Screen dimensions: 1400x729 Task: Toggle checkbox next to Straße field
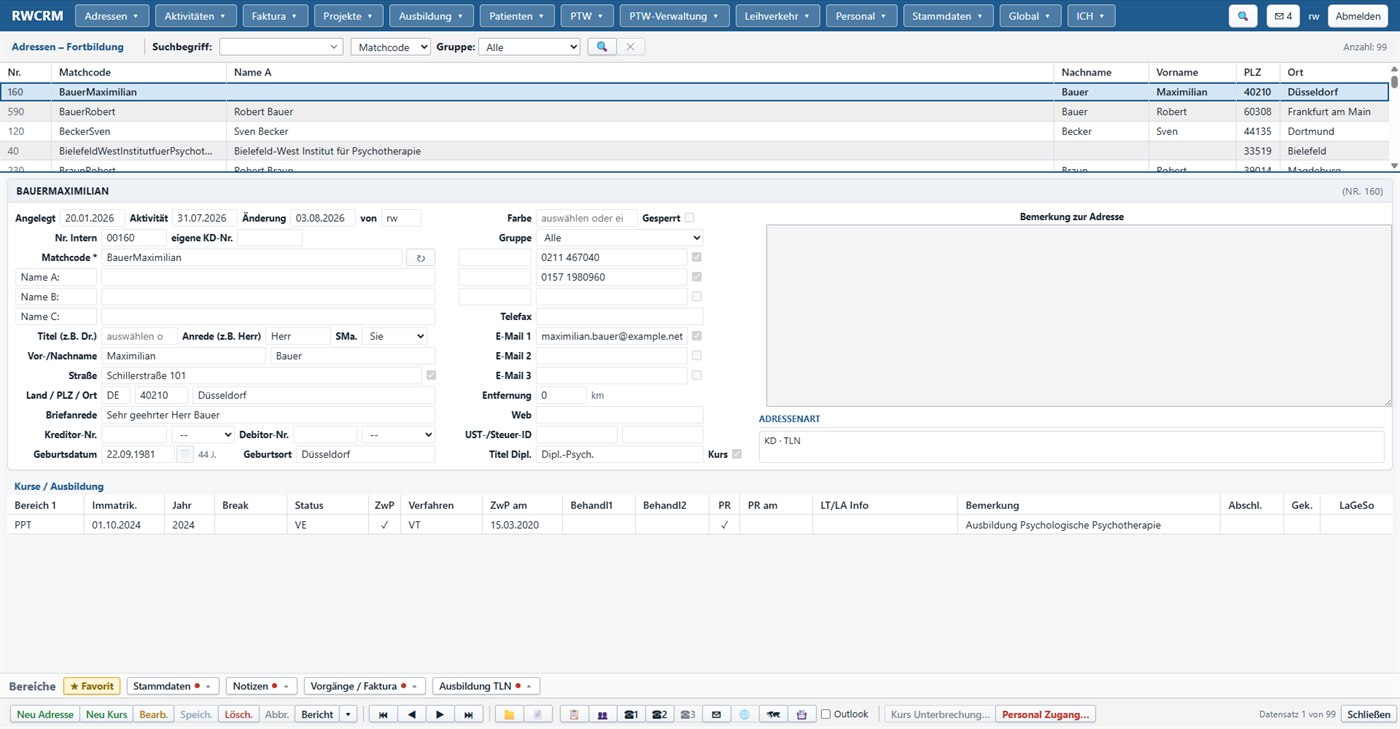click(431, 376)
